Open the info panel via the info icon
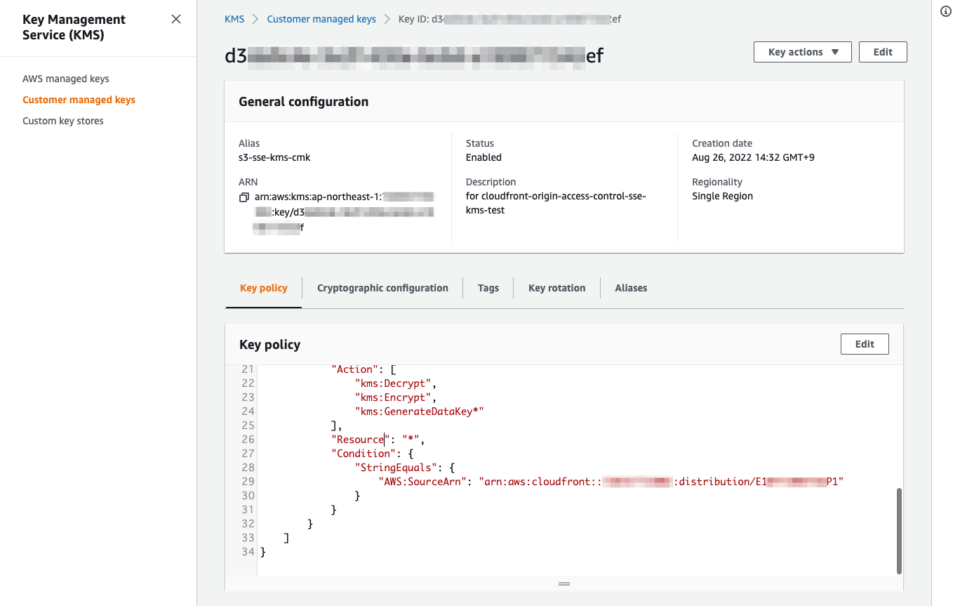Screen dimensions: 960x606 click(x=946, y=12)
